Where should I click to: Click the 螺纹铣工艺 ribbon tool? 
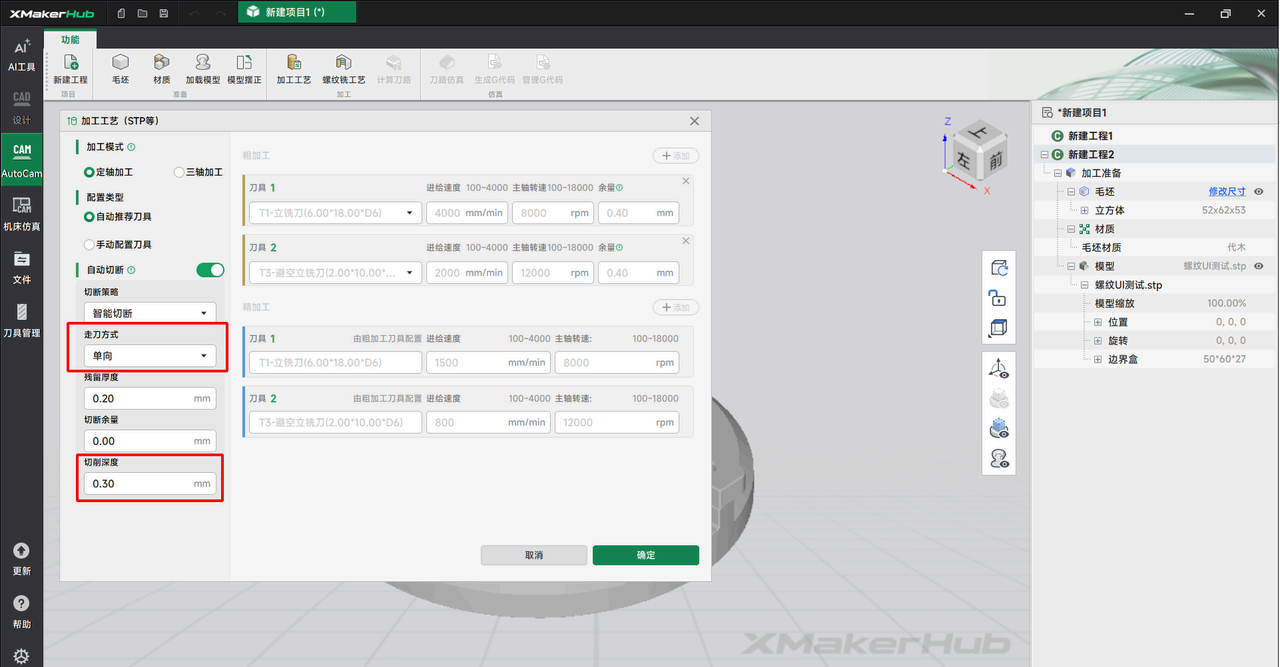343,68
